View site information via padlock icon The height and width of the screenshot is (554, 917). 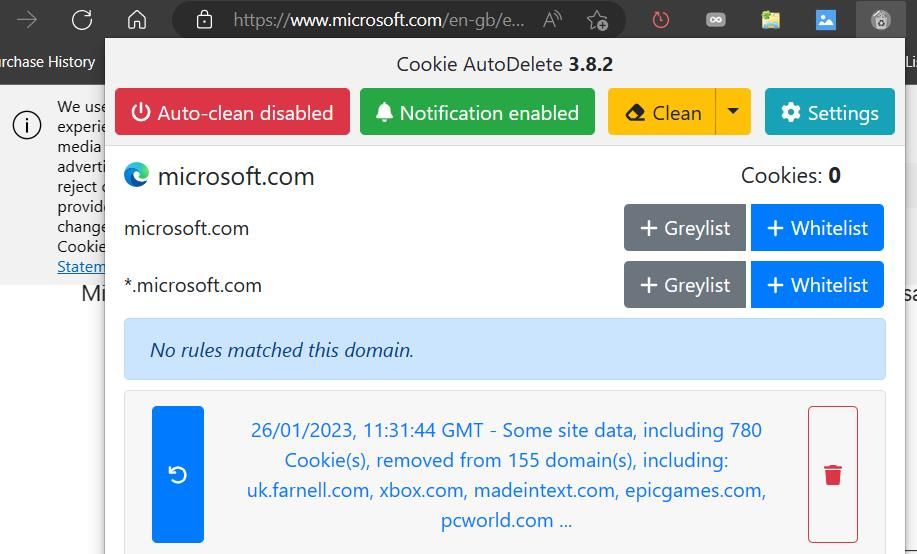pyautogui.click(x=204, y=20)
